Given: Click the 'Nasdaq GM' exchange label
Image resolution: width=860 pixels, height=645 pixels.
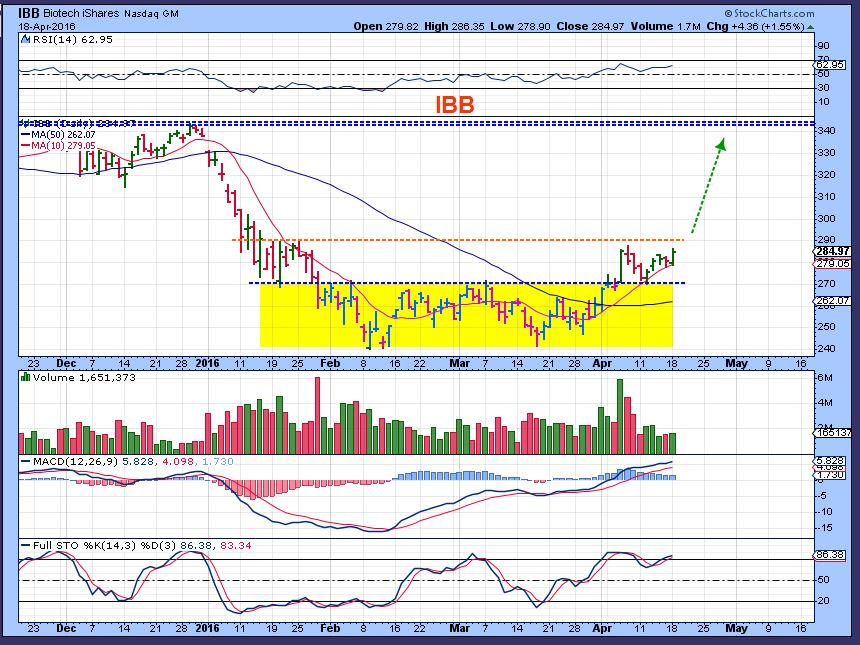Looking at the screenshot, I should tap(151, 14).
